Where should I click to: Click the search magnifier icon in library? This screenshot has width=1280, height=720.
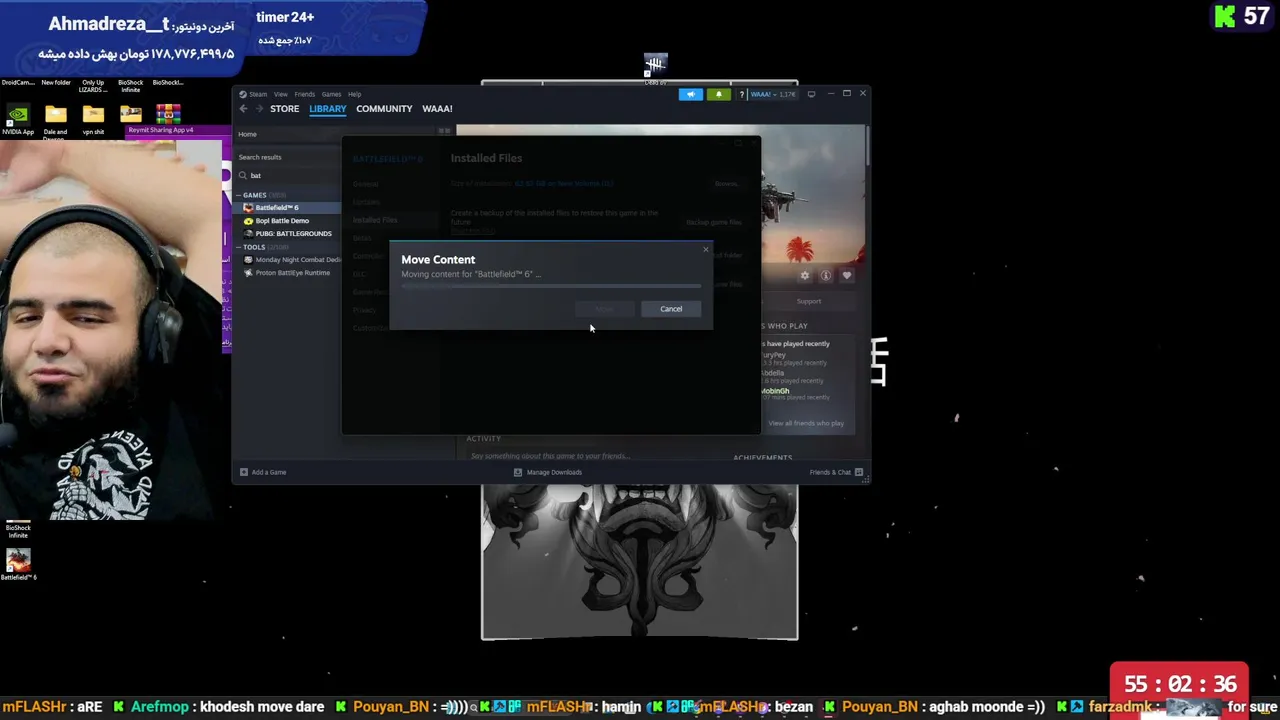tap(243, 175)
